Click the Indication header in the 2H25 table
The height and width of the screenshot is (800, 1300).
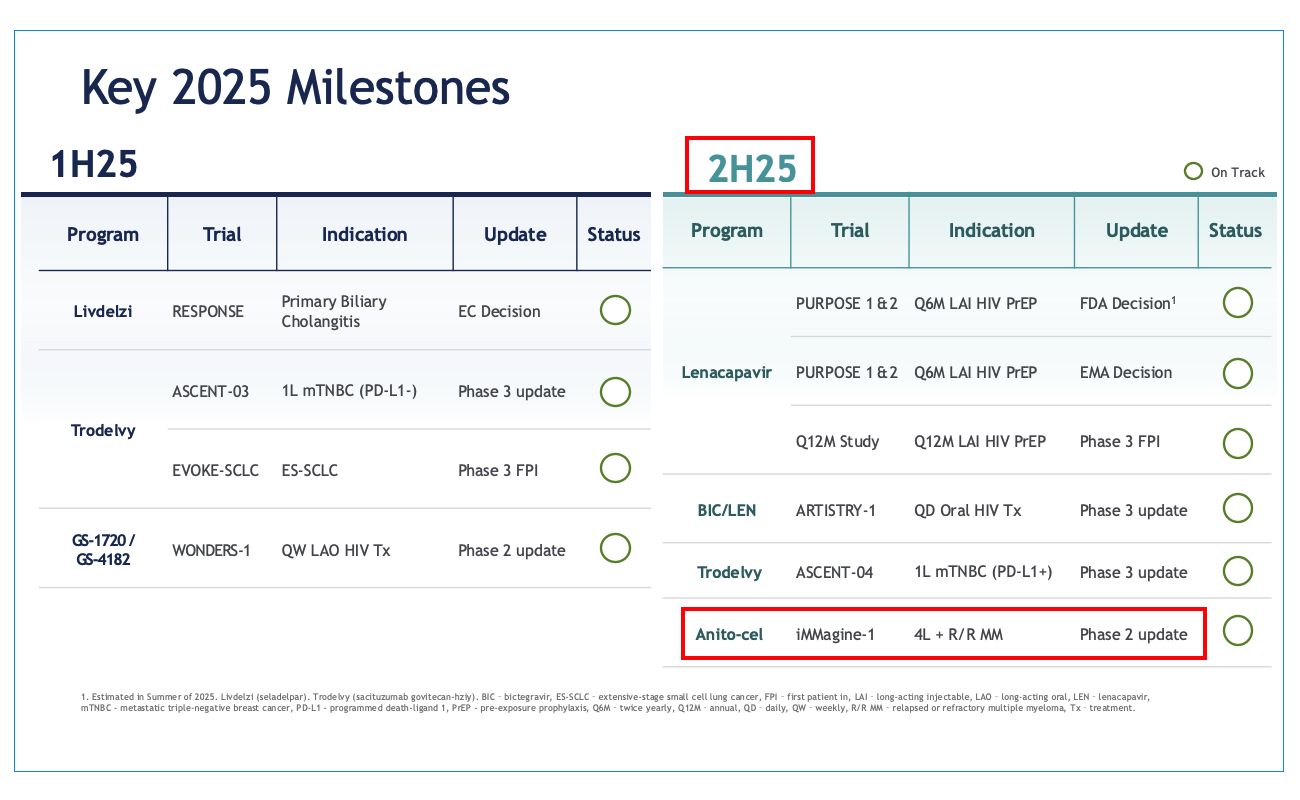click(992, 231)
